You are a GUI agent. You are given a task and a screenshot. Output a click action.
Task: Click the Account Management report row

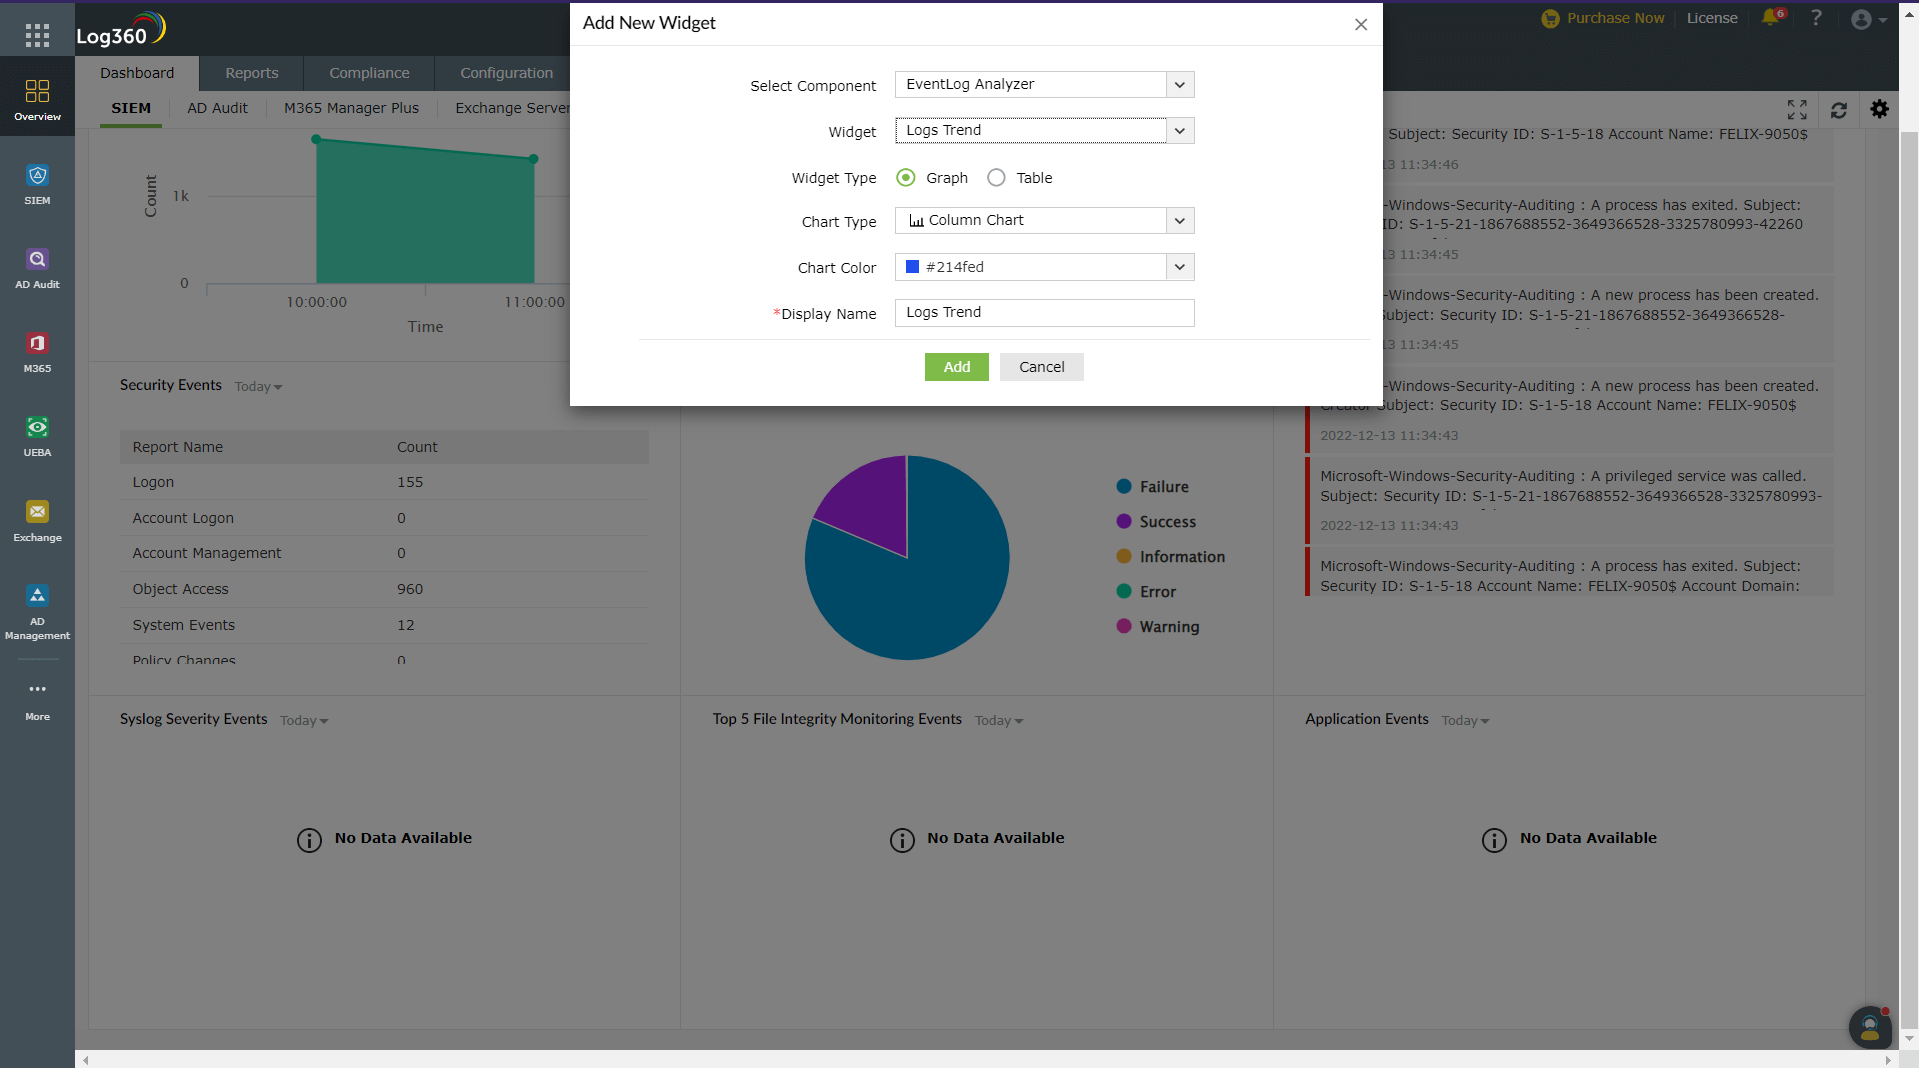(384, 553)
